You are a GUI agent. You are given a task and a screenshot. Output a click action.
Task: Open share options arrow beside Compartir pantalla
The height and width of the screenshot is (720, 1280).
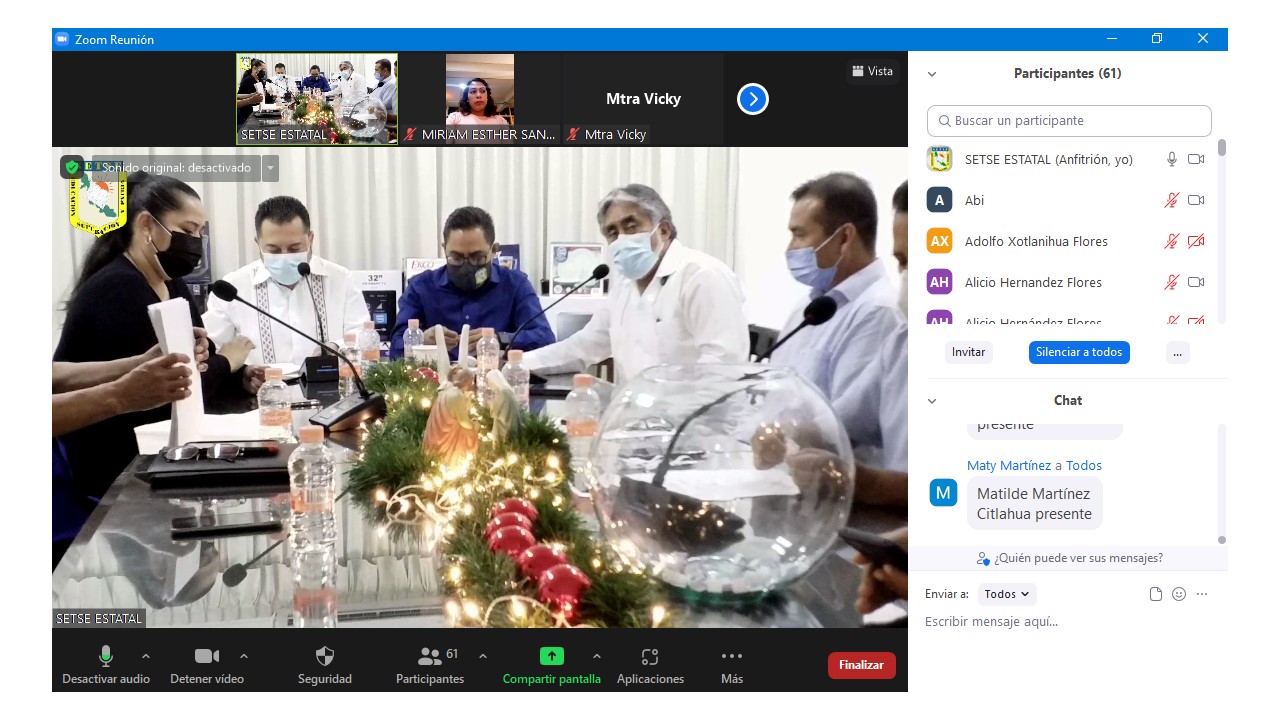[597, 656]
